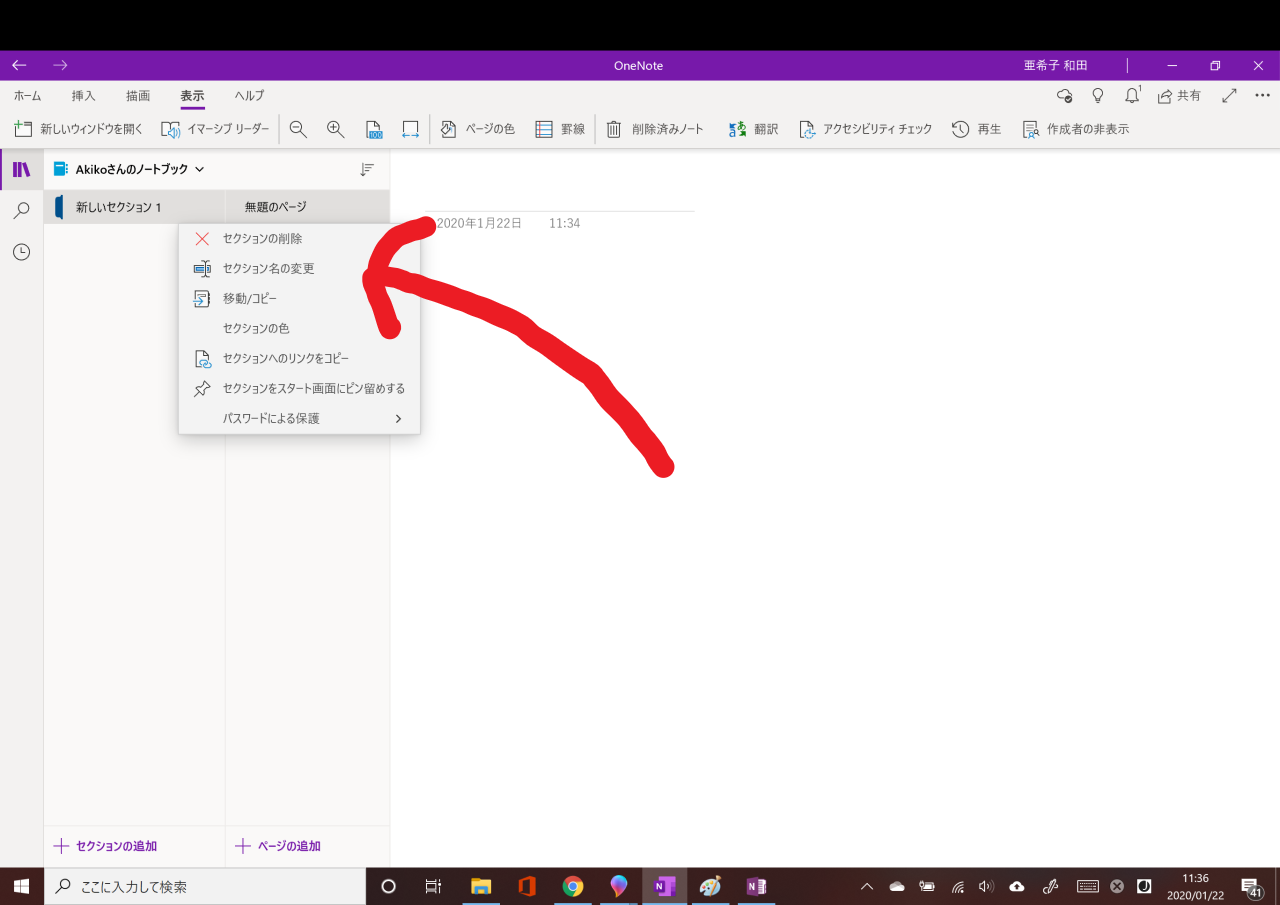Select セクション名の変更 in context menu
Screen dimensions: 1280x905
pyautogui.click(x=268, y=269)
